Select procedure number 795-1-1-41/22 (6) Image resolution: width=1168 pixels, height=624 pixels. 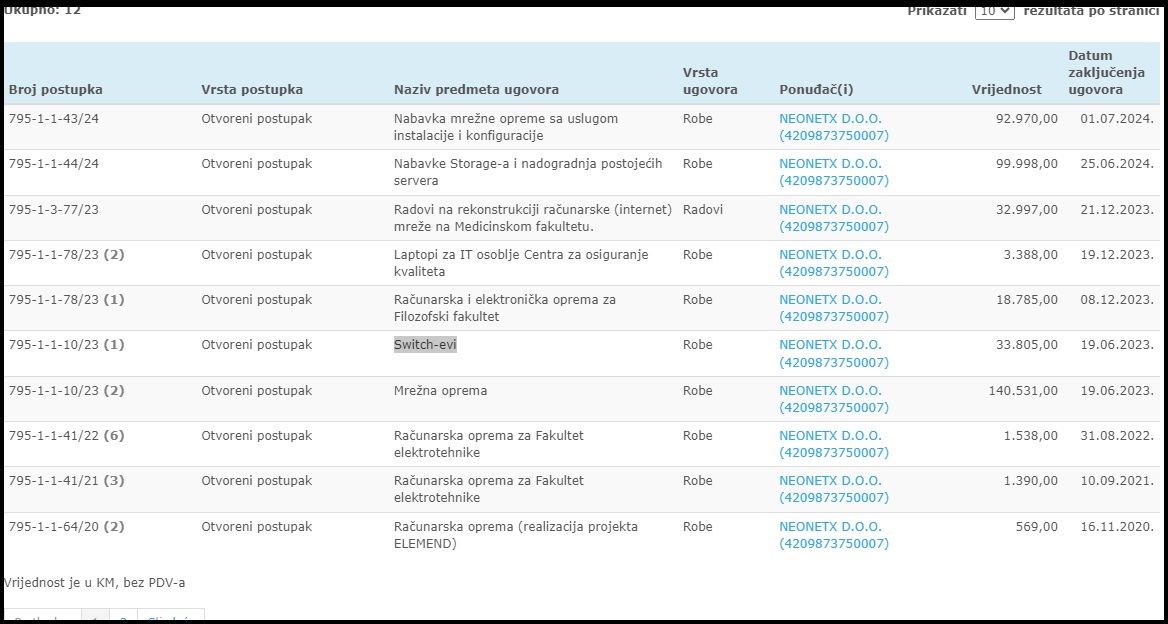[x=66, y=436]
